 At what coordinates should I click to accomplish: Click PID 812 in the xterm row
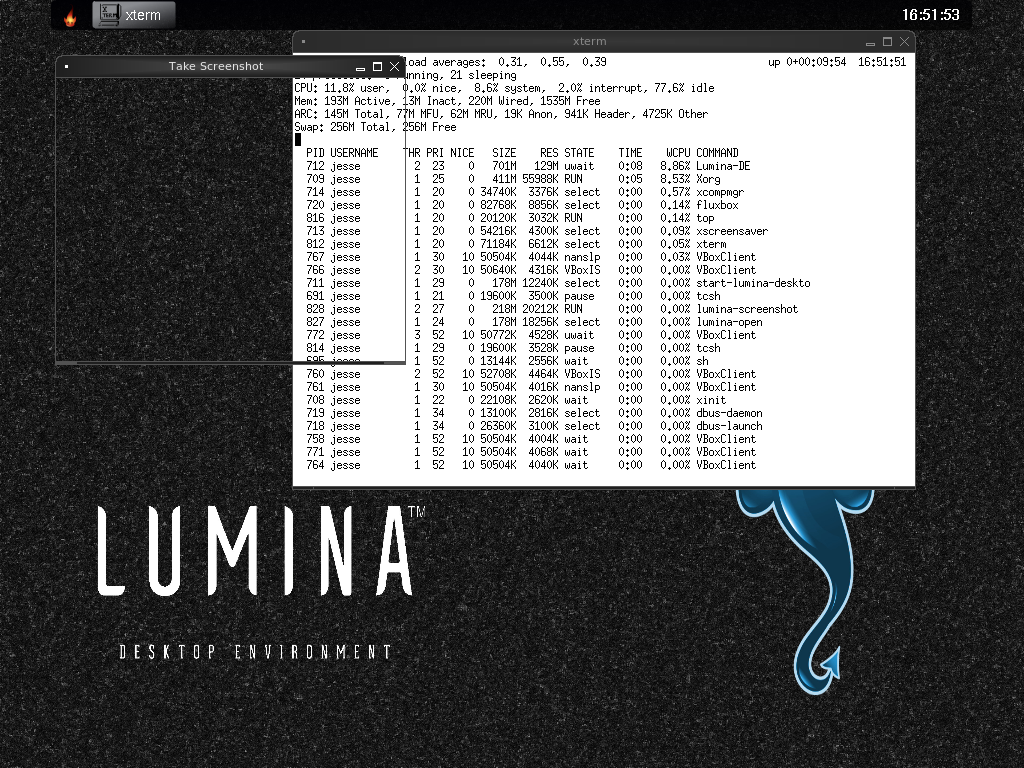click(315, 244)
